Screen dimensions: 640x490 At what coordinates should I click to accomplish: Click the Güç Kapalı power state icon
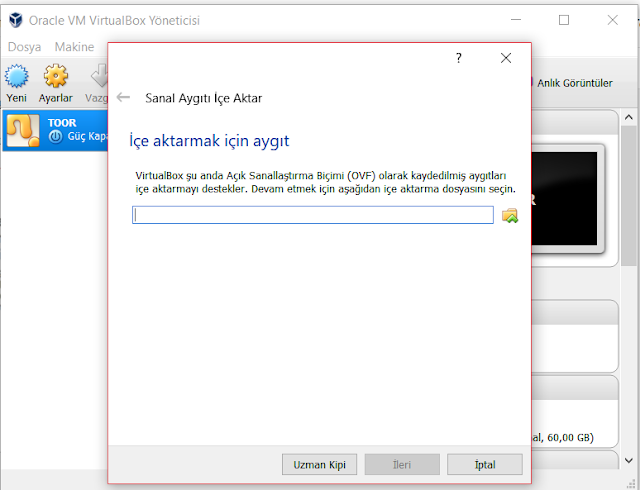[56, 137]
